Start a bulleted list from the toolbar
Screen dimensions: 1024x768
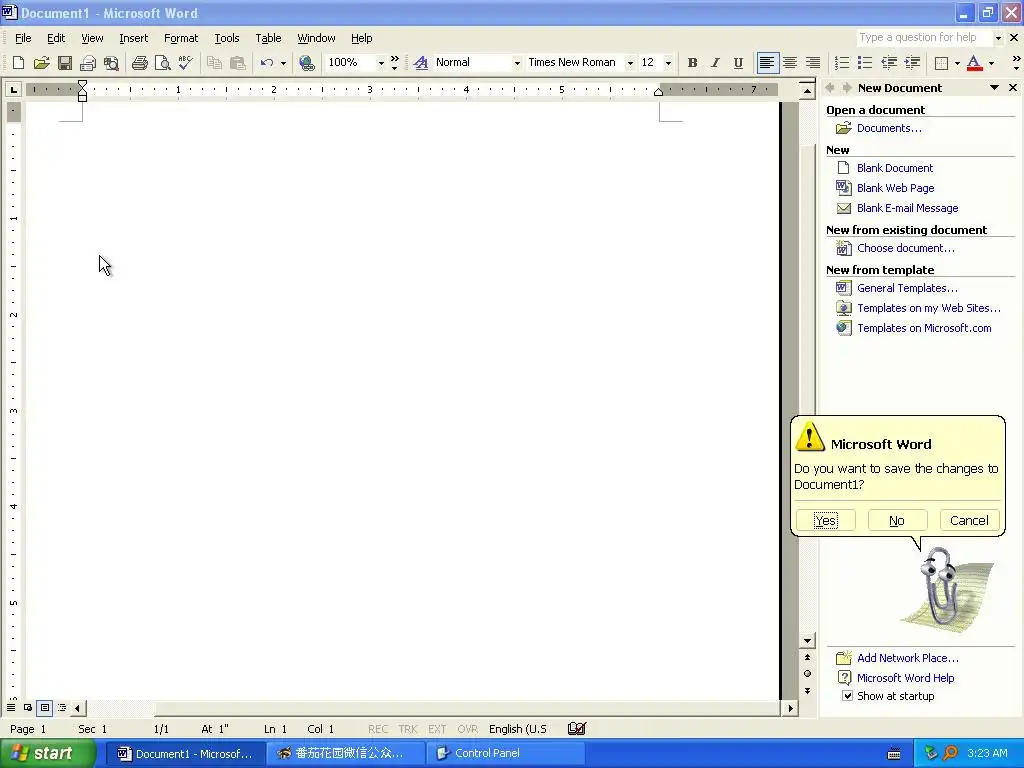(865, 63)
